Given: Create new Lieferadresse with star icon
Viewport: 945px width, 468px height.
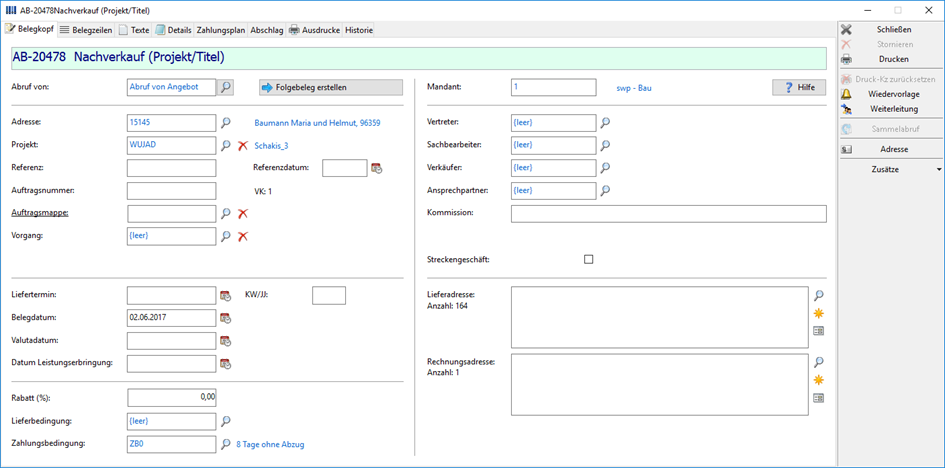Looking at the screenshot, I should pos(818,313).
